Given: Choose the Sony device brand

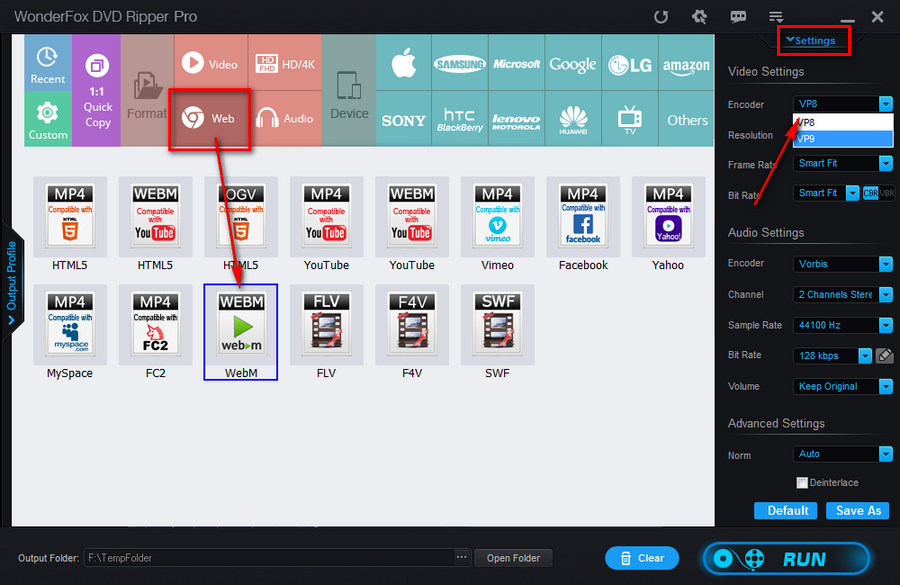Looking at the screenshot, I should click(x=404, y=119).
